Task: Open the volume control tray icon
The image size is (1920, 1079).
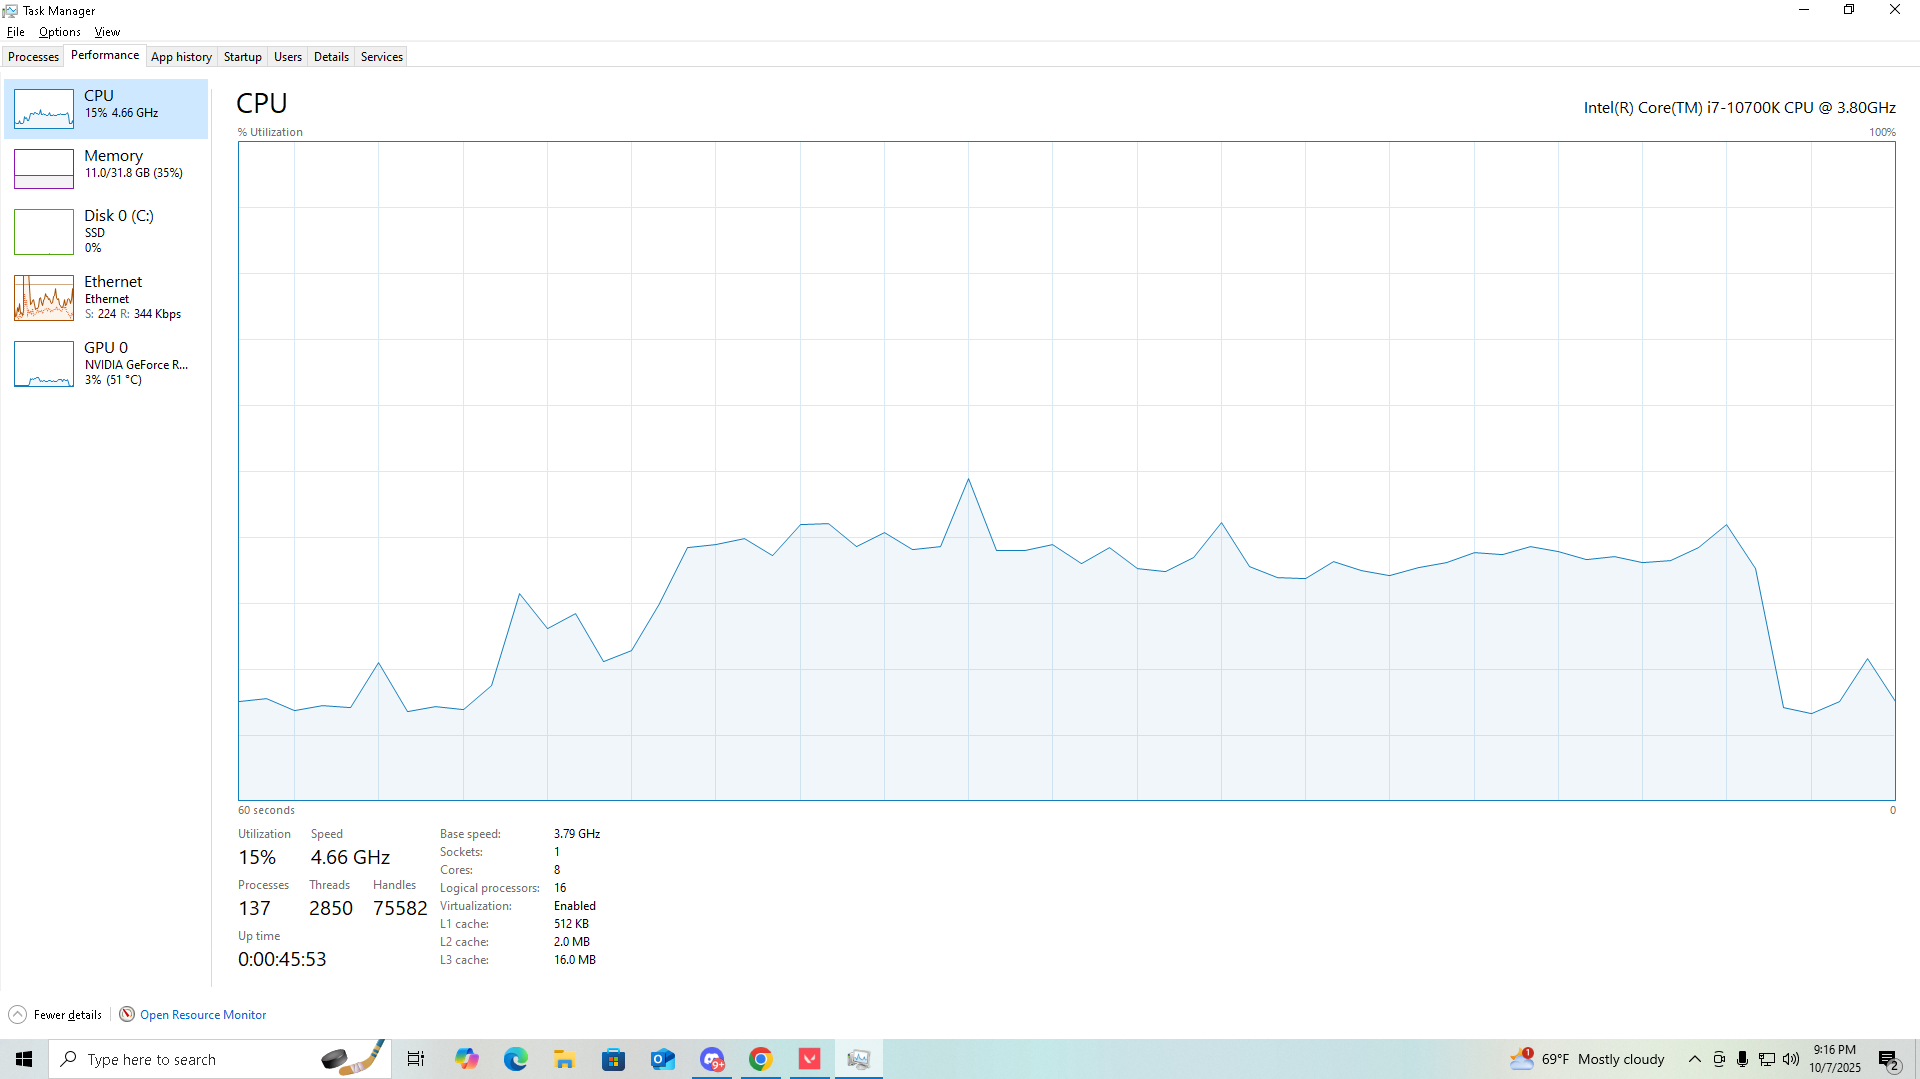Action: click(1791, 1059)
